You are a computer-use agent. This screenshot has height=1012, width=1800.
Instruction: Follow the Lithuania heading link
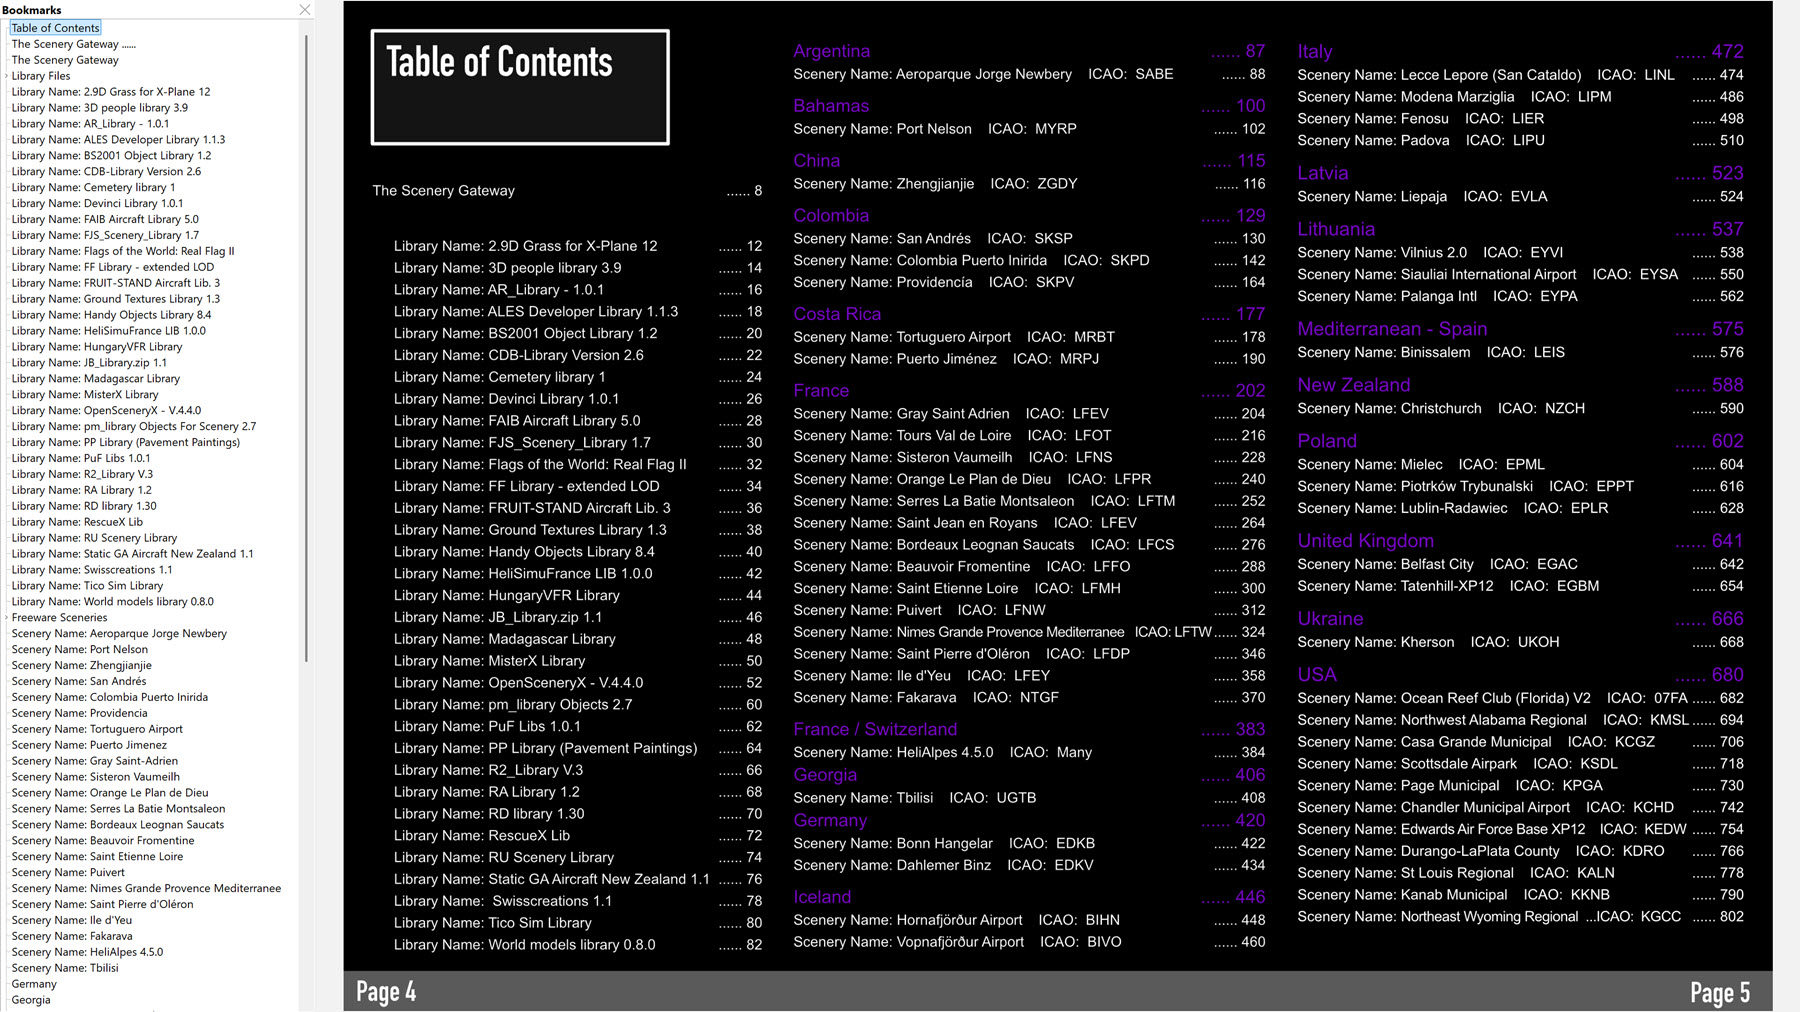coord(1336,229)
